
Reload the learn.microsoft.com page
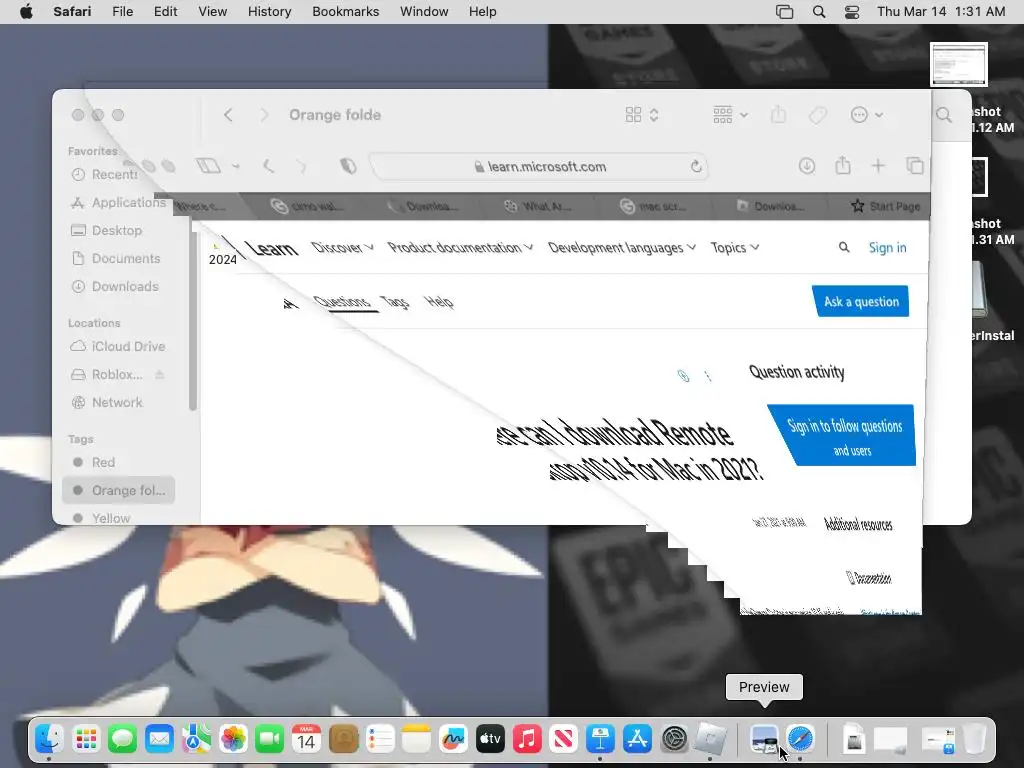tap(696, 167)
